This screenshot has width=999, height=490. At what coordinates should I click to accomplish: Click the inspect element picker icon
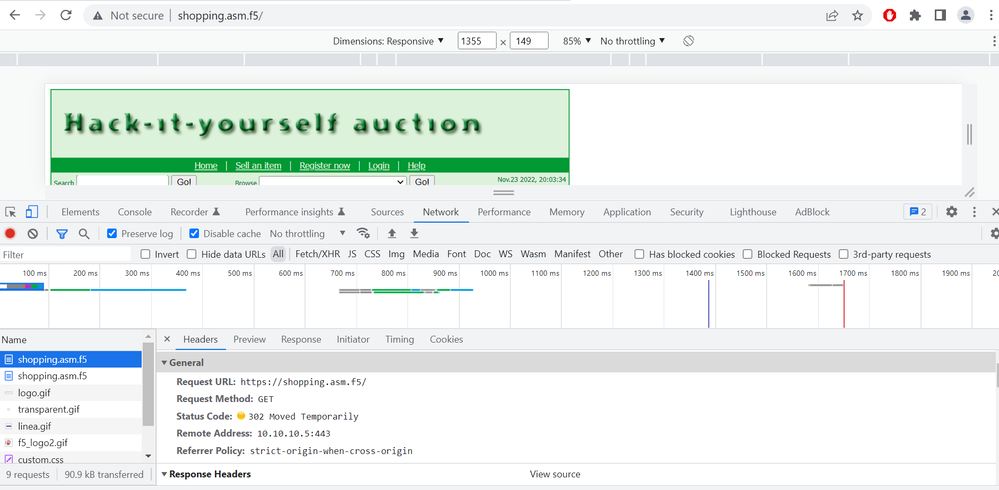(x=11, y=212)
